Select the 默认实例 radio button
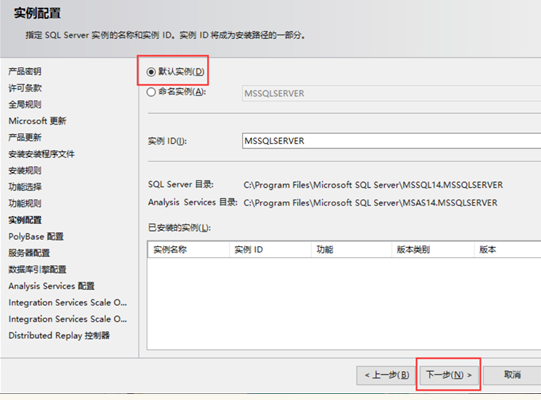Screen dimensions: 541x400 click(151, 72)
